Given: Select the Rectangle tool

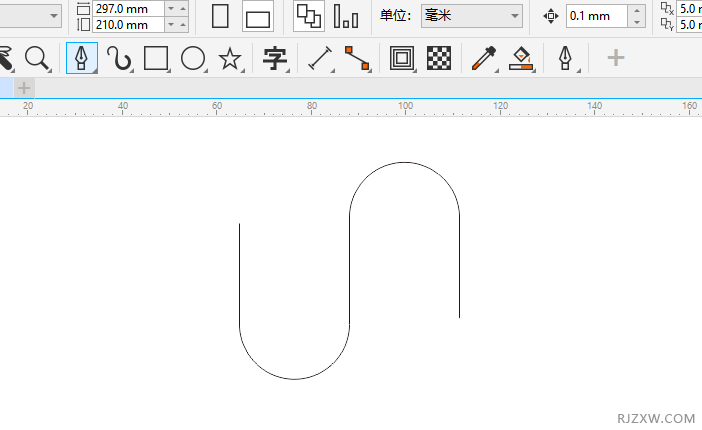Looking at the screenshot, I should (155, 59).
